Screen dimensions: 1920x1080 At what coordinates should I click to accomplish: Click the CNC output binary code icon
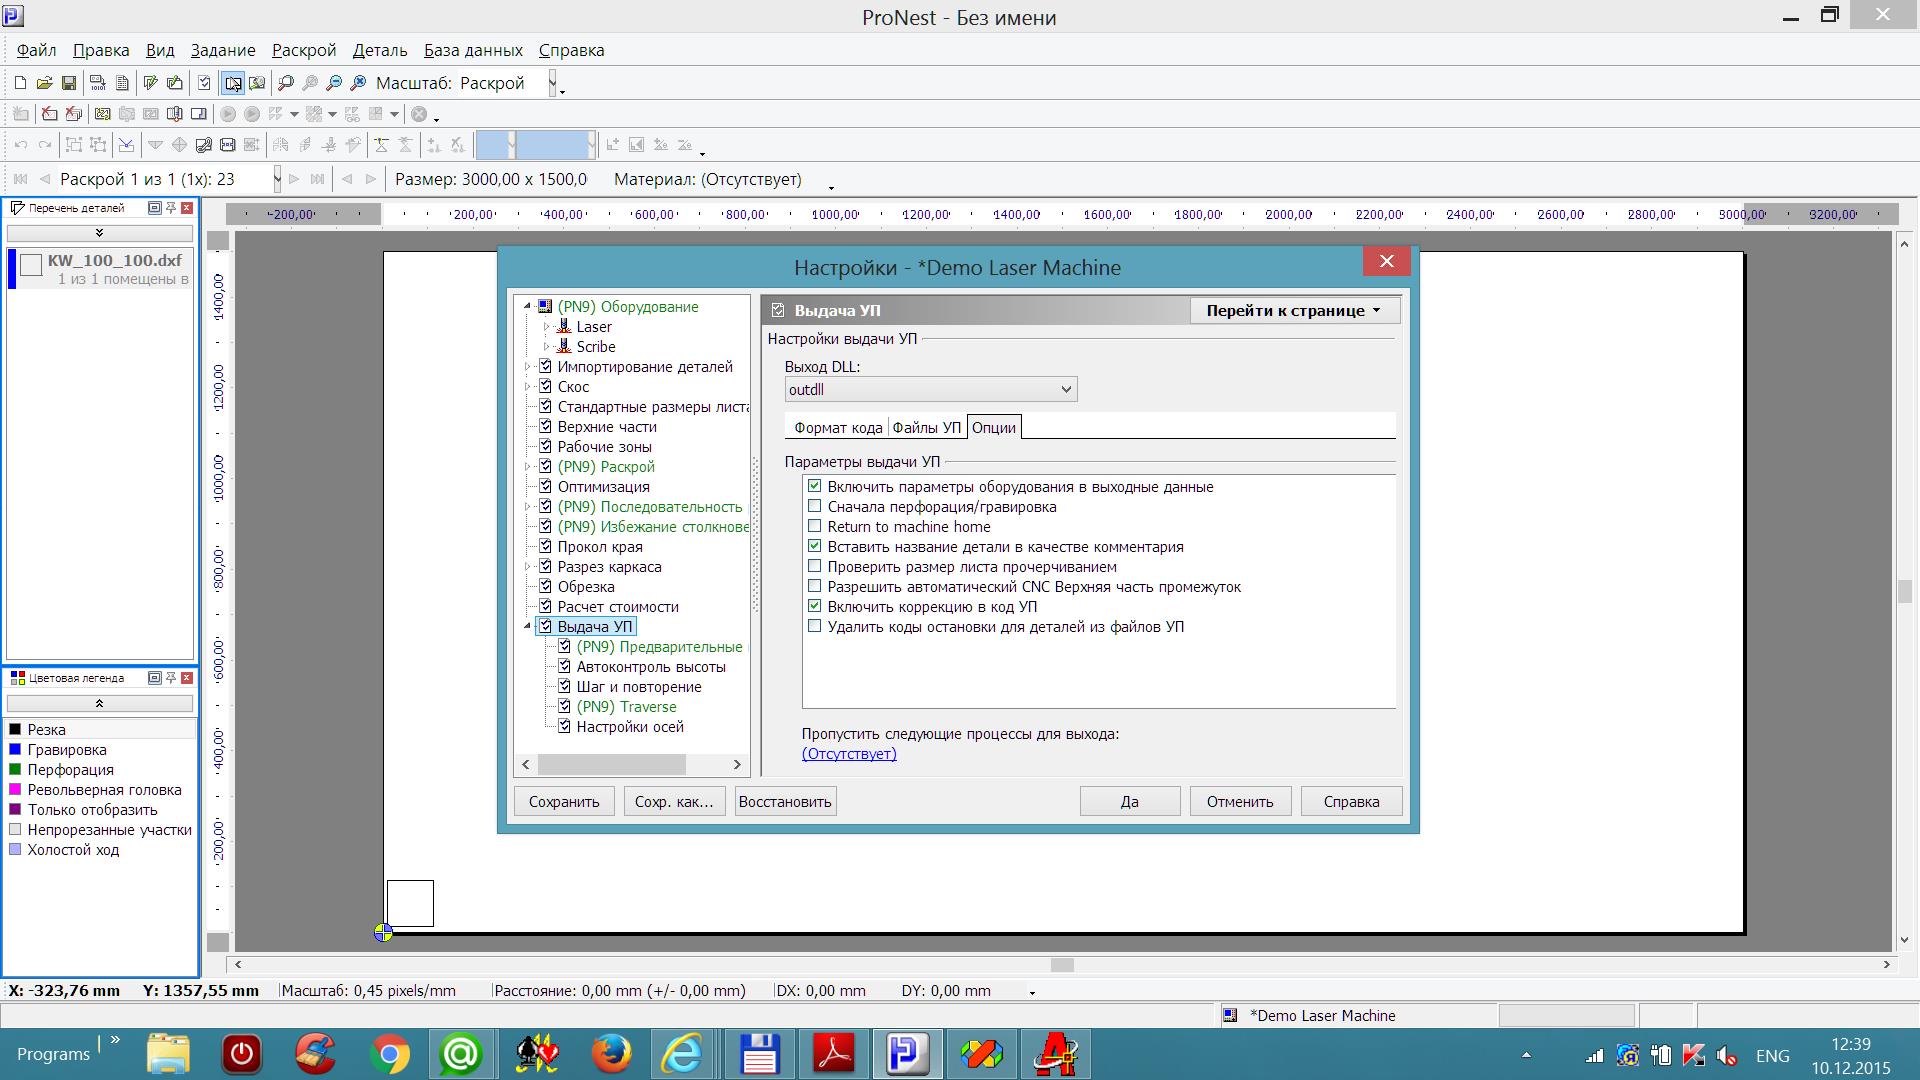click(97, 83)
